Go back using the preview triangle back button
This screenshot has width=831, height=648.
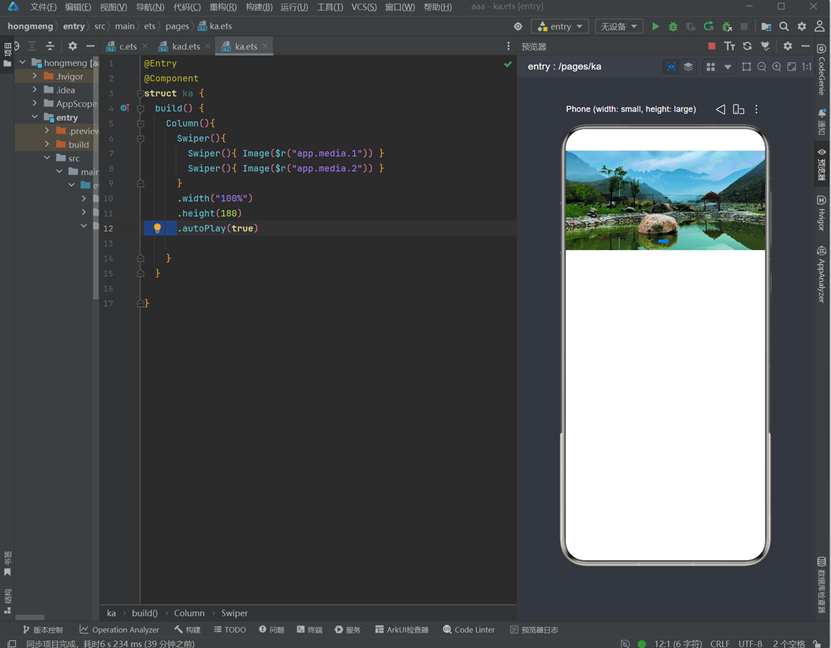pyautogui.click(x=720, y=109)
